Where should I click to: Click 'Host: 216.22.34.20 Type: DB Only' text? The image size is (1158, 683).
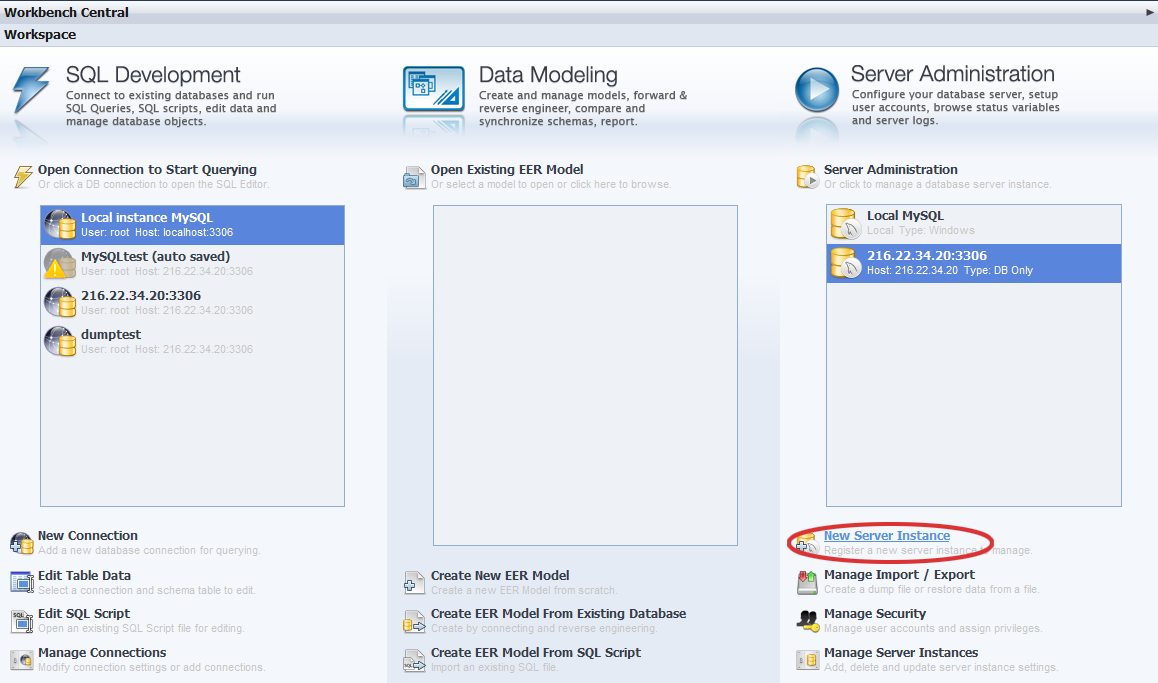950,270
